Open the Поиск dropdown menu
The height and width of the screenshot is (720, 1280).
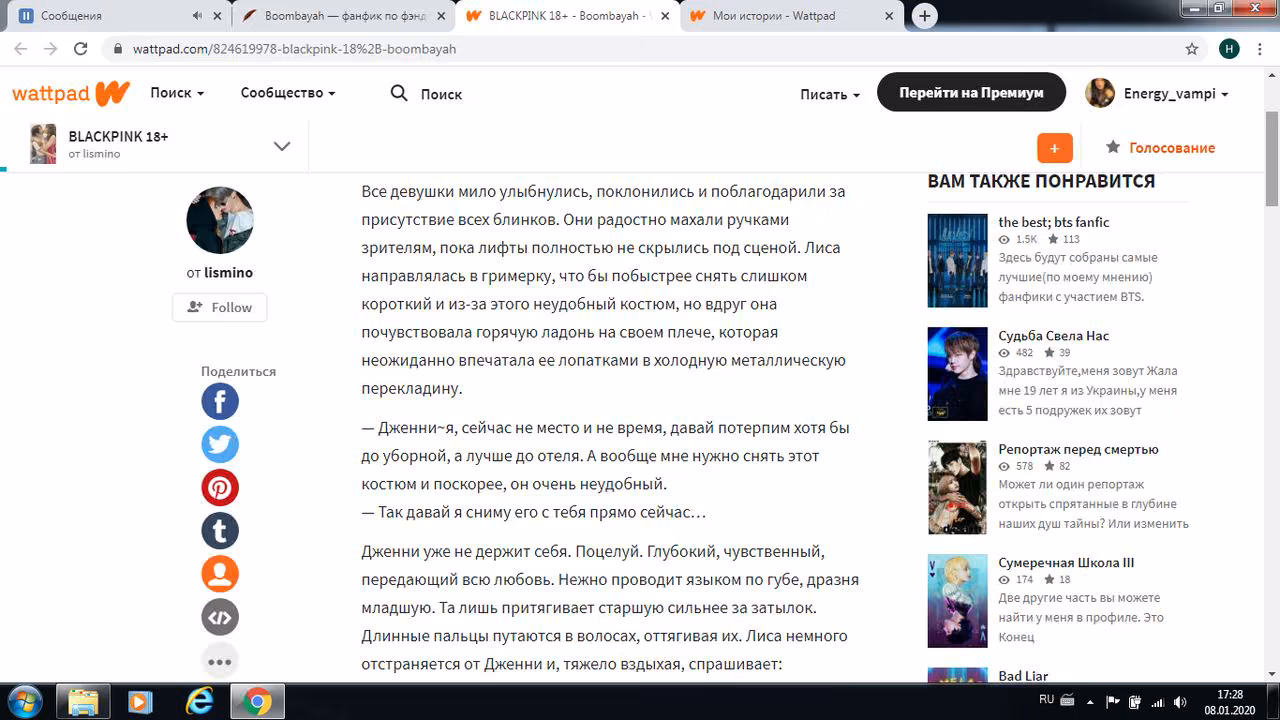[177, 92]
